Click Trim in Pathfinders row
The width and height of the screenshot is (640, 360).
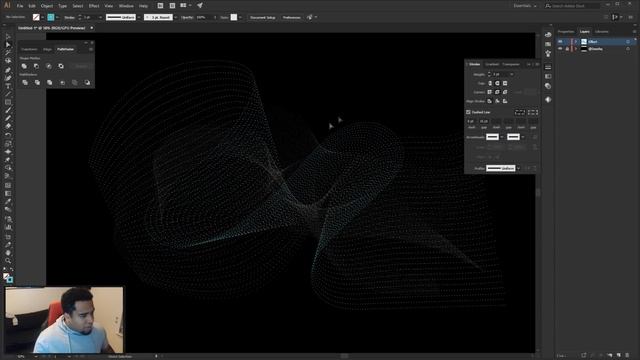[x=37, y=82]
